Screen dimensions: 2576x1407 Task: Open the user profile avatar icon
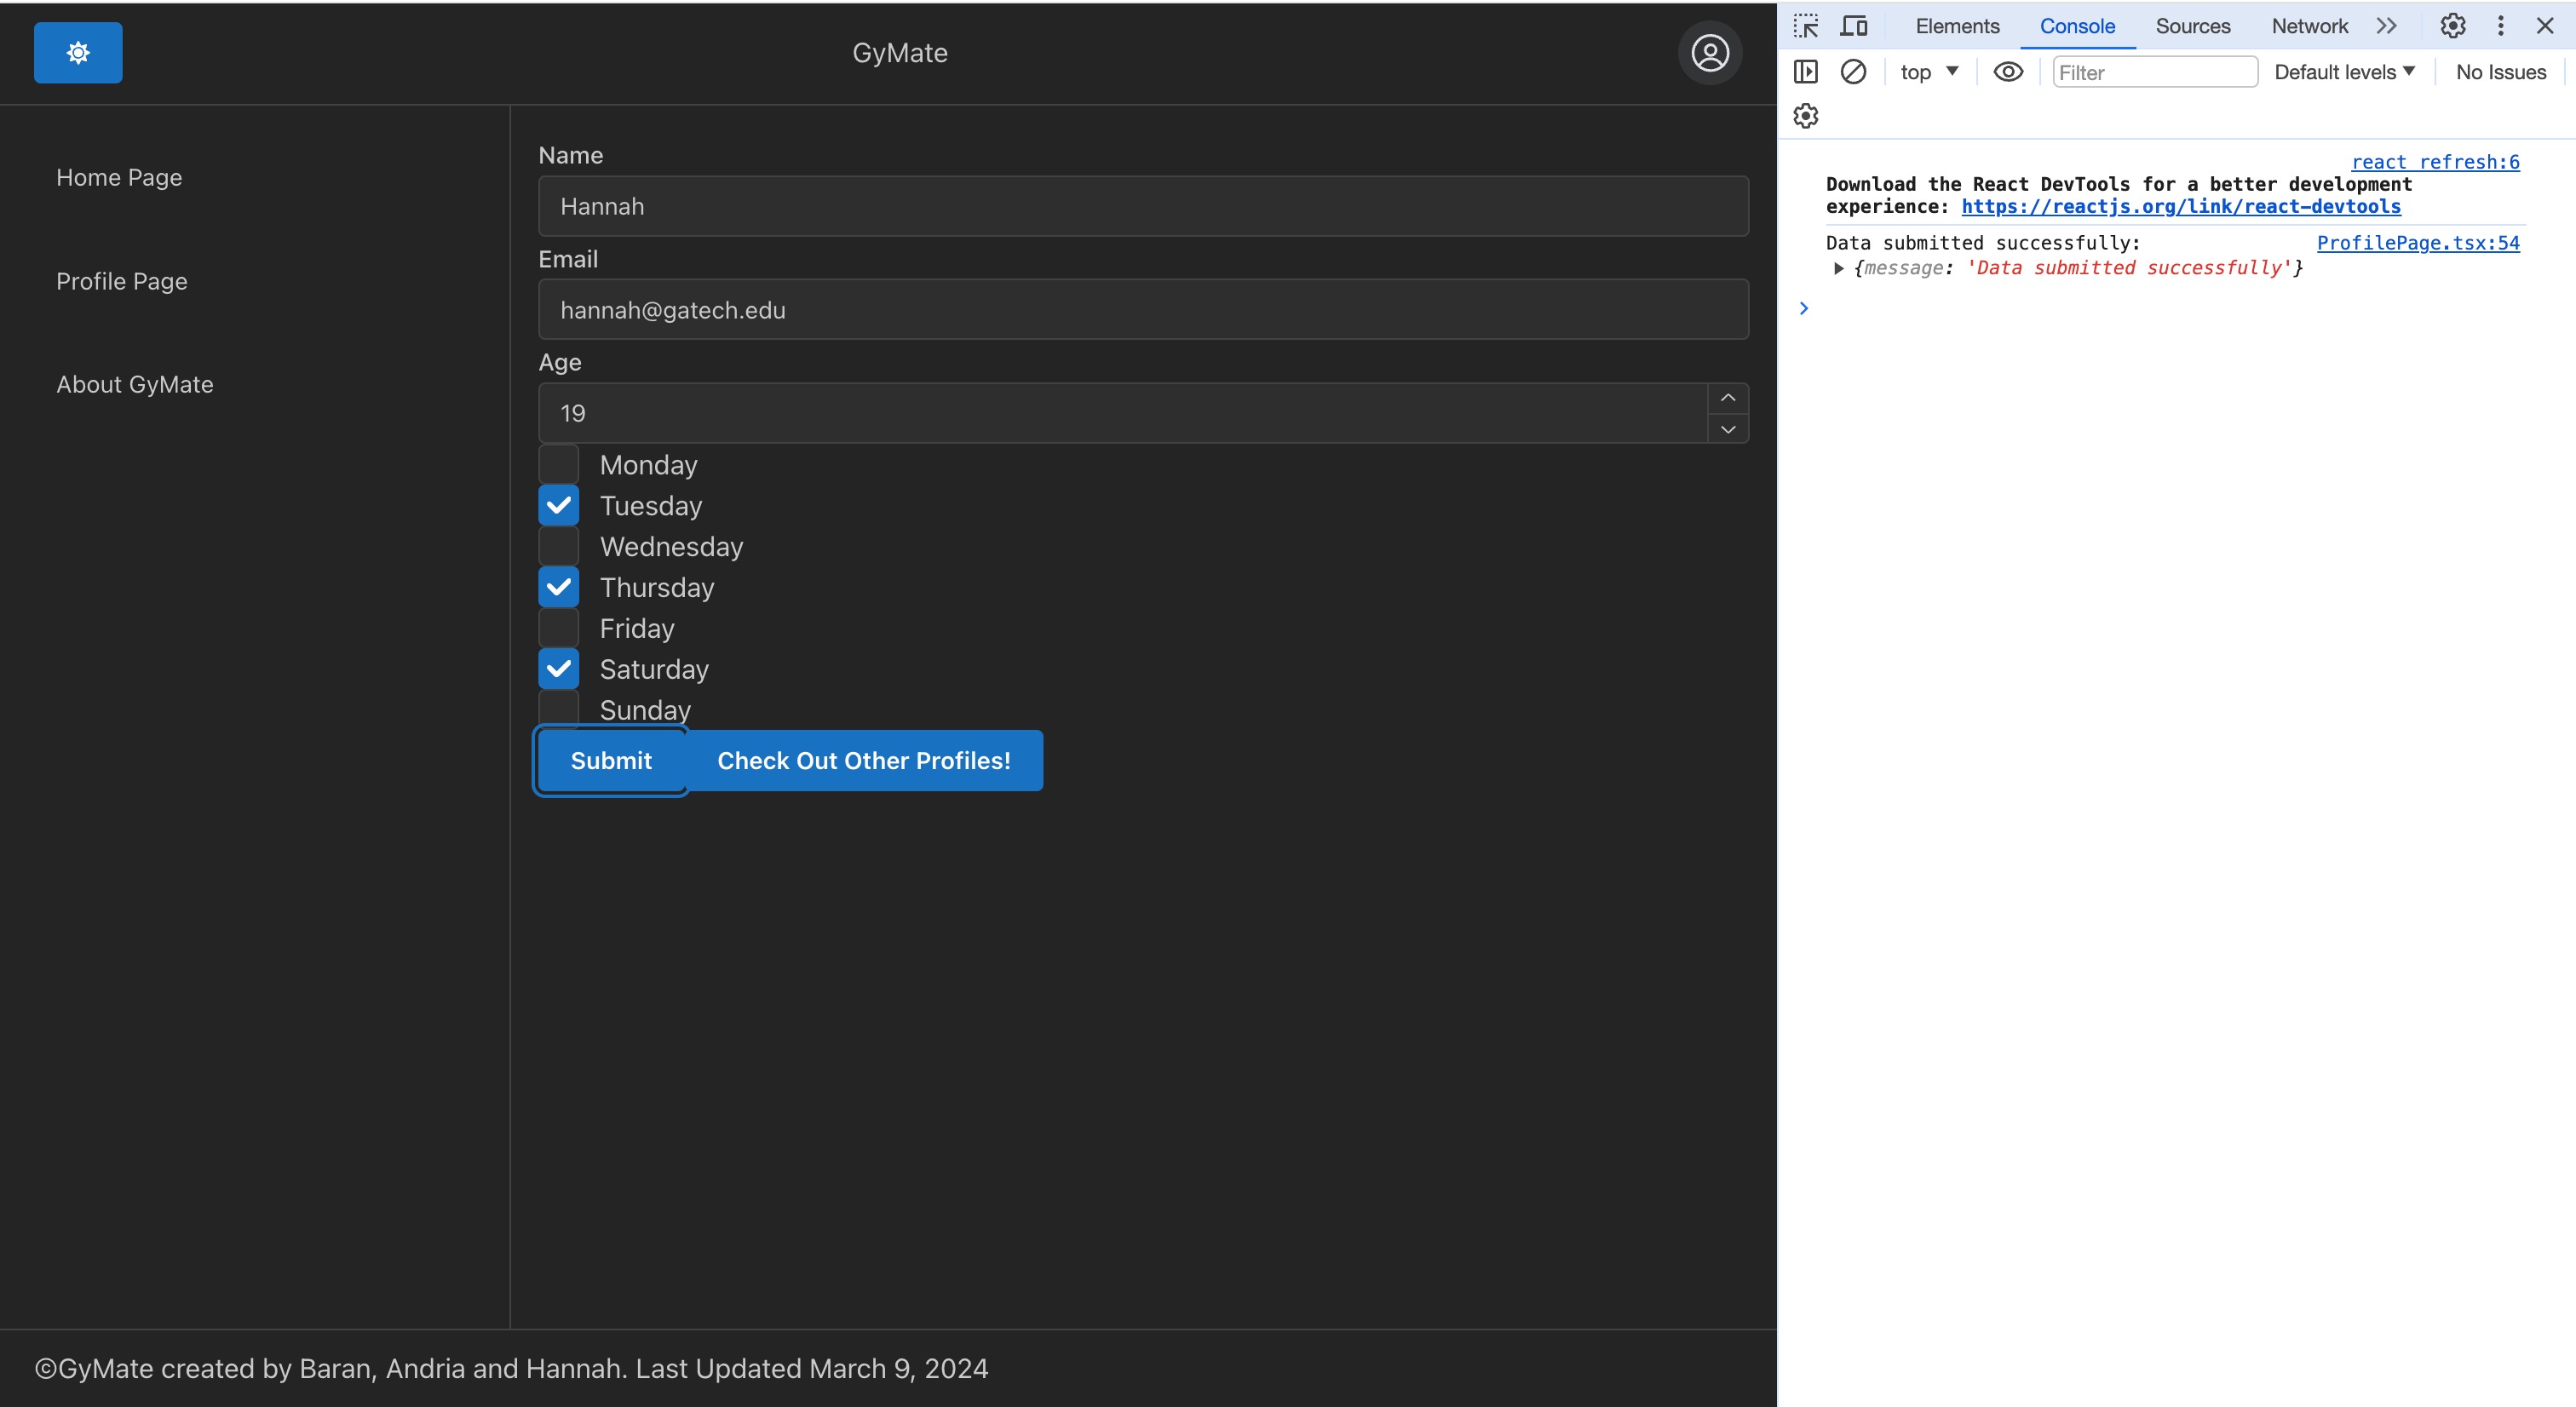1709,53
